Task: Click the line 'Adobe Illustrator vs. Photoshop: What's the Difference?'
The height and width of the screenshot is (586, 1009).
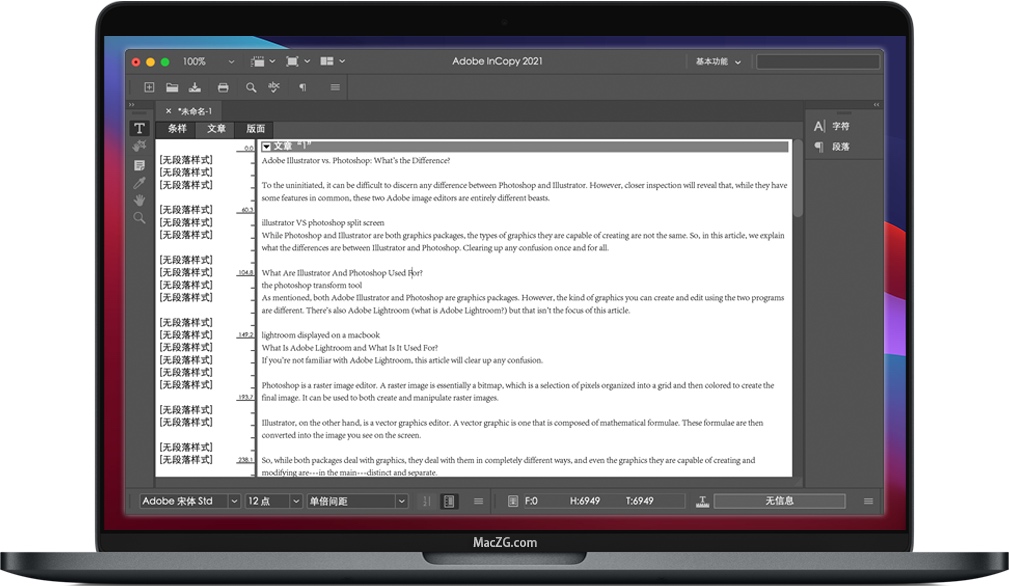Action: [356, 160]
